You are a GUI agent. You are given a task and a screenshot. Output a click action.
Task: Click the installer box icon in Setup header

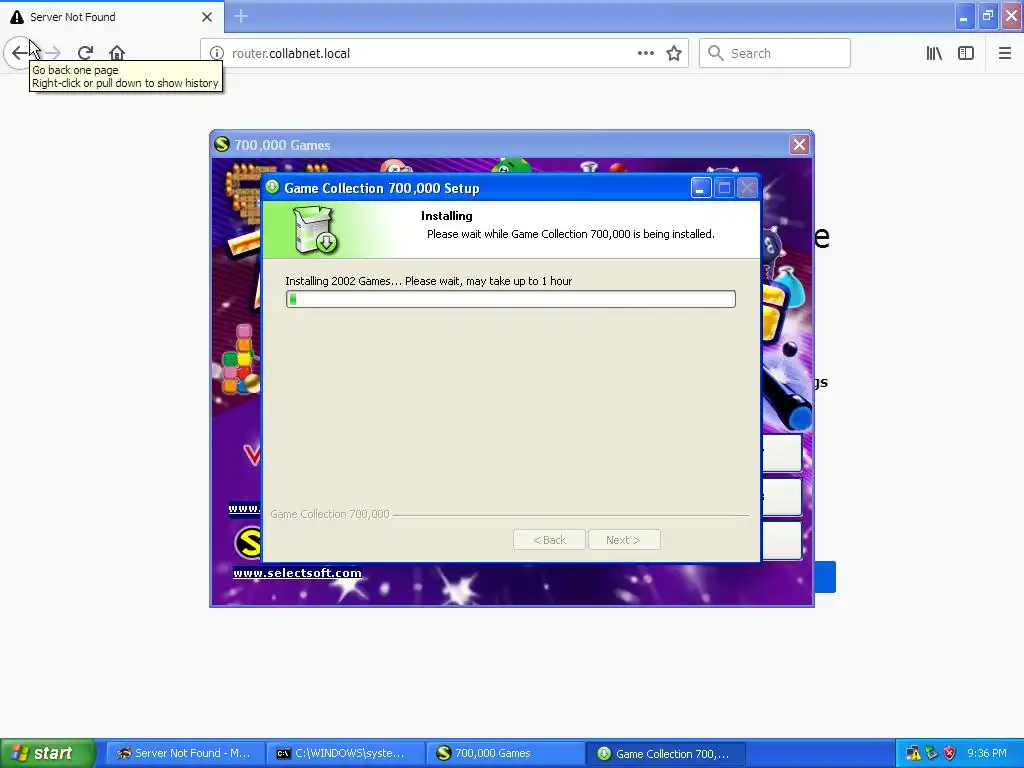point(315,230)
